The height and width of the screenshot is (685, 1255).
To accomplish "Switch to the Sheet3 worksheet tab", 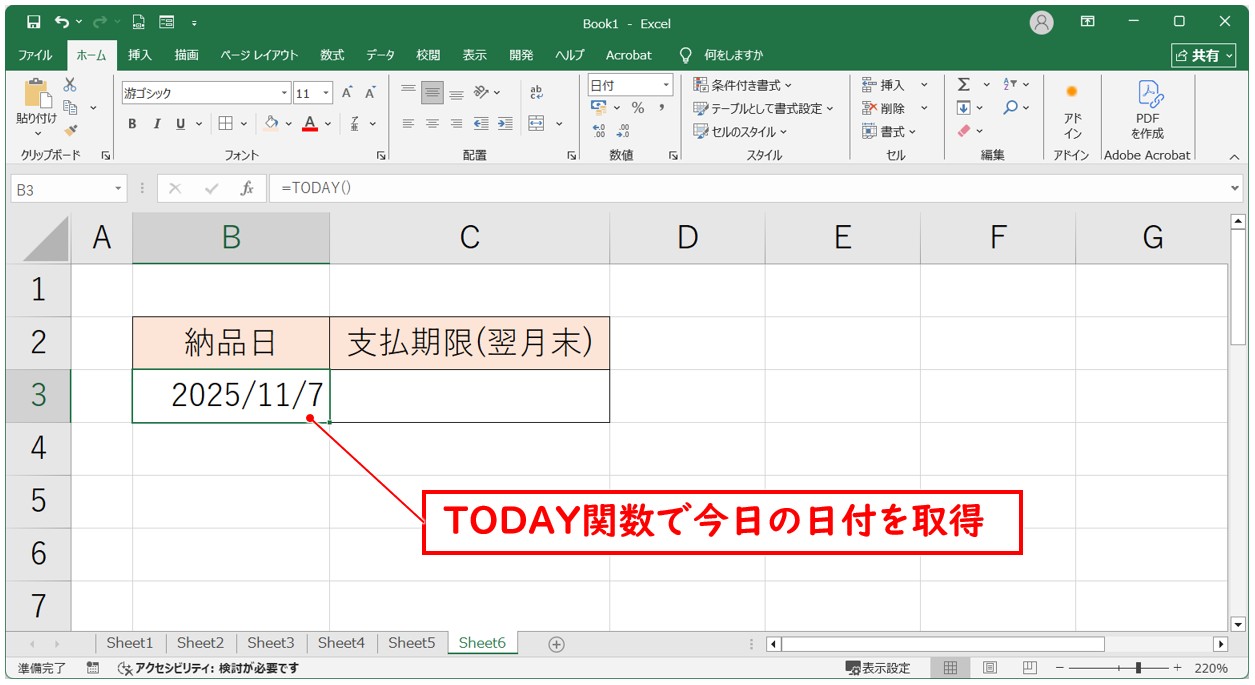I will coord(270,643).
